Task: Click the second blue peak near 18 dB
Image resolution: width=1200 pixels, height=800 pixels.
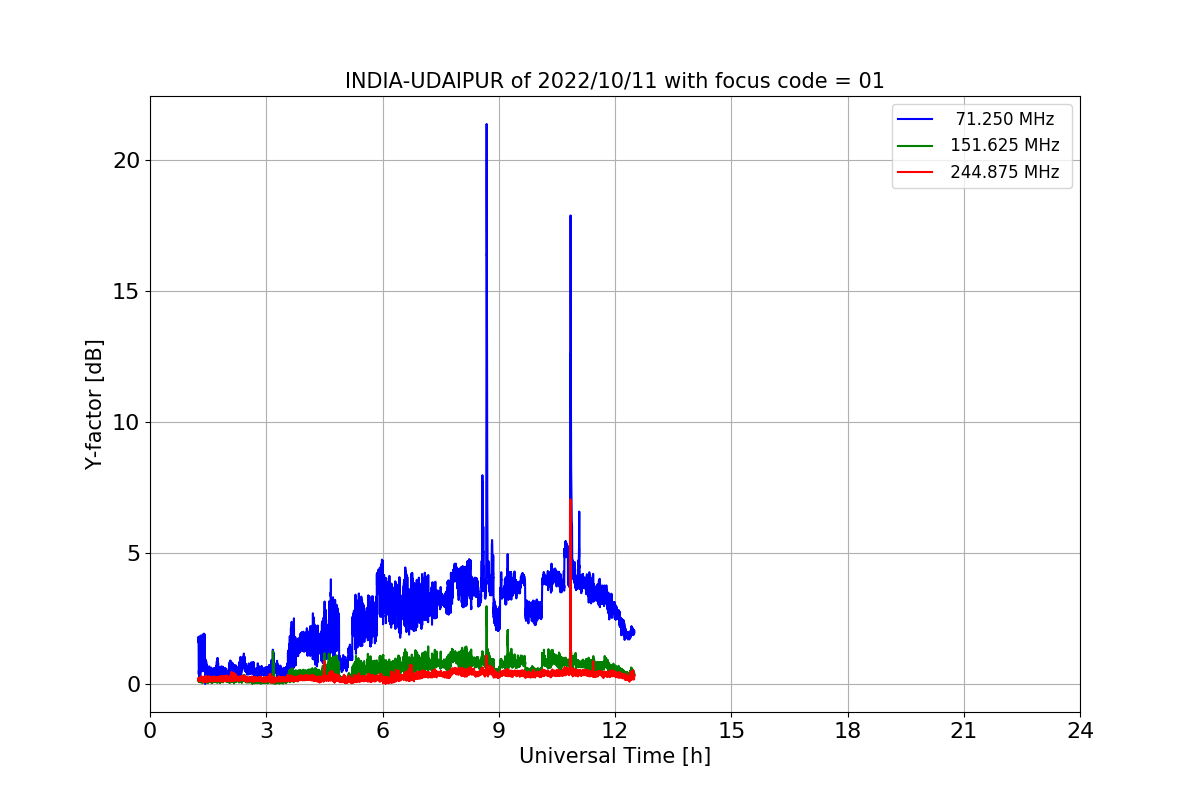Action: pyautogui.click(x=570, y=218)
